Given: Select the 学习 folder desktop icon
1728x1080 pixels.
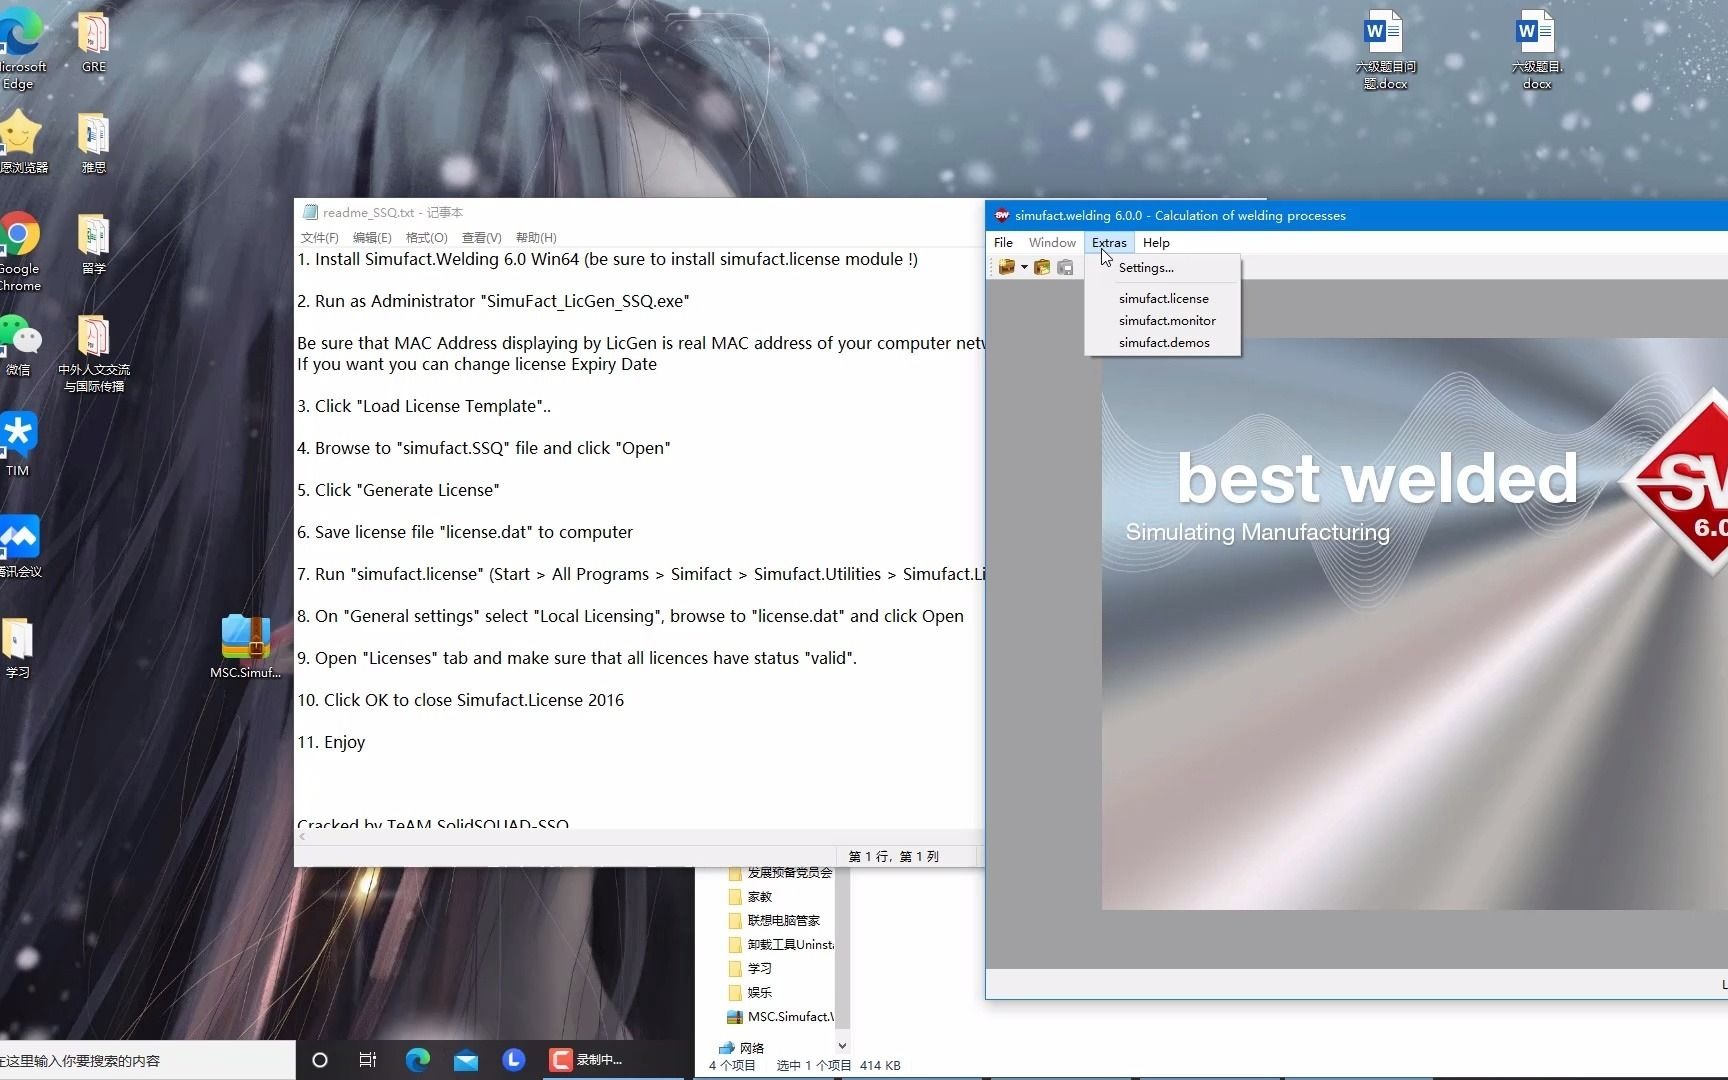Looking at the screenshot, I should tap(18, 647).
